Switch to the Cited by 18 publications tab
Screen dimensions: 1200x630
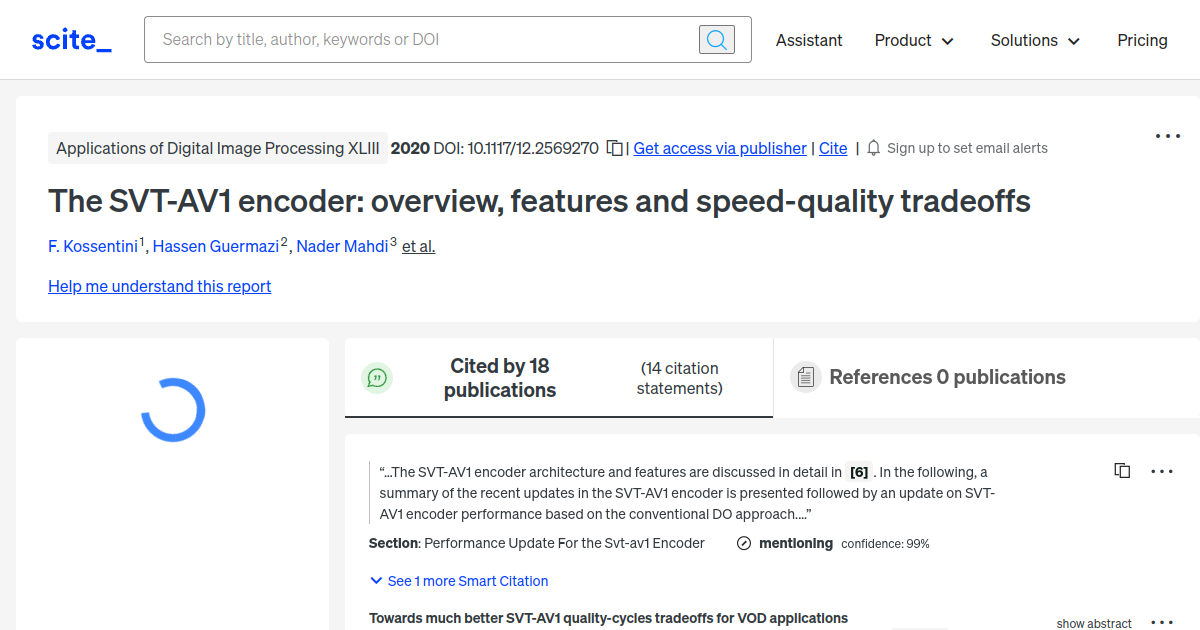[500, 377]
